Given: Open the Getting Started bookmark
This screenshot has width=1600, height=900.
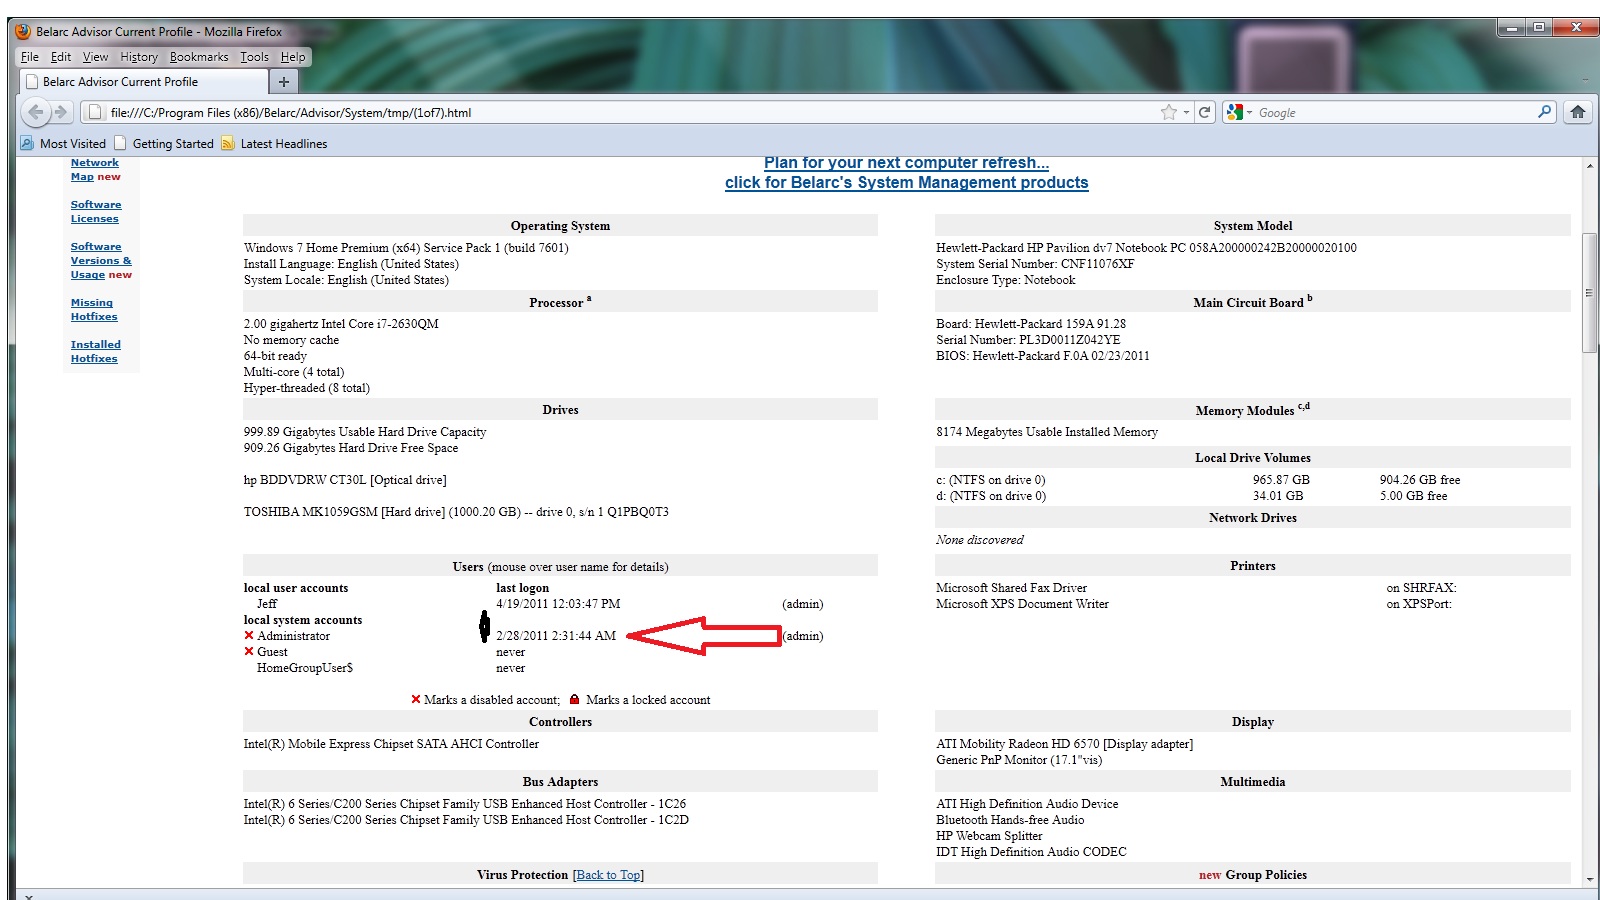Looking at the screenshot, I should (x=164, y=143).
